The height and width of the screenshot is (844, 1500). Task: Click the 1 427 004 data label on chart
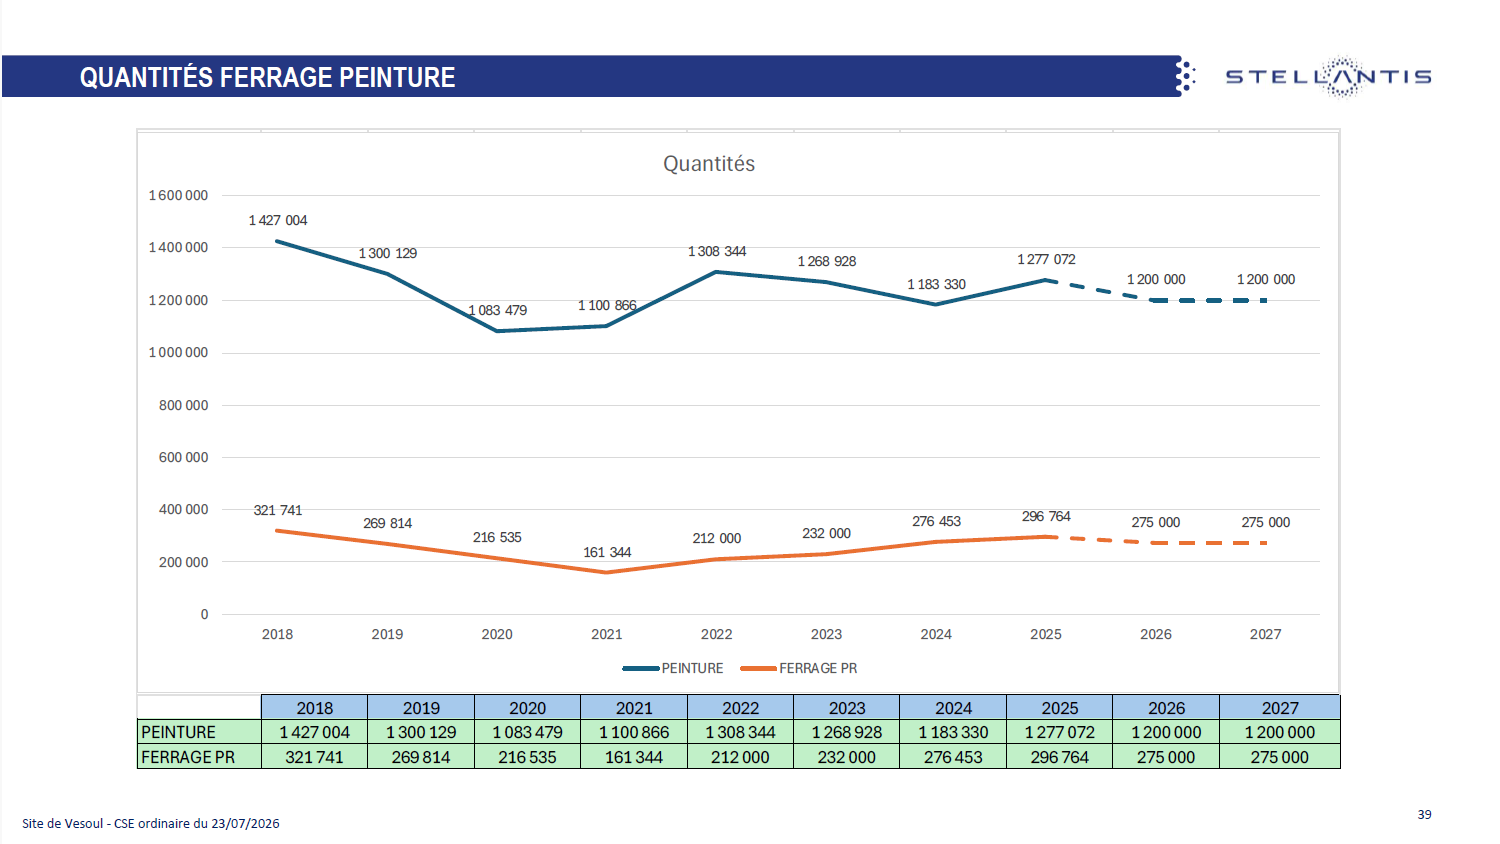pos(278,220)
